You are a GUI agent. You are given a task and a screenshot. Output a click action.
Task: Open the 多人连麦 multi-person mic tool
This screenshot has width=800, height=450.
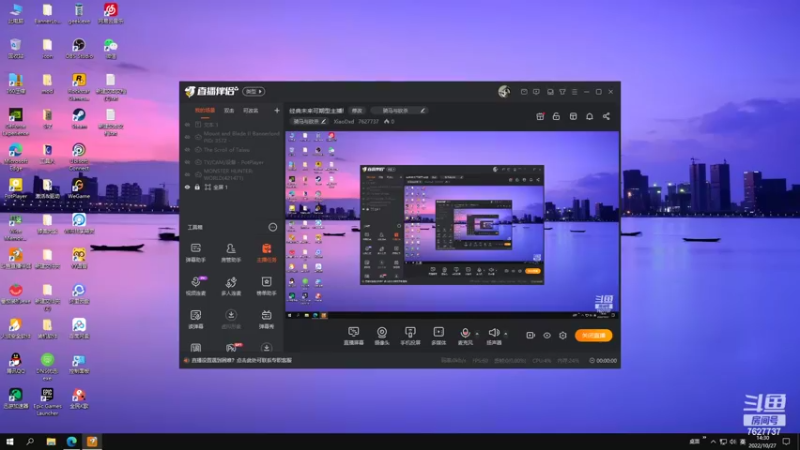[231, 286]
